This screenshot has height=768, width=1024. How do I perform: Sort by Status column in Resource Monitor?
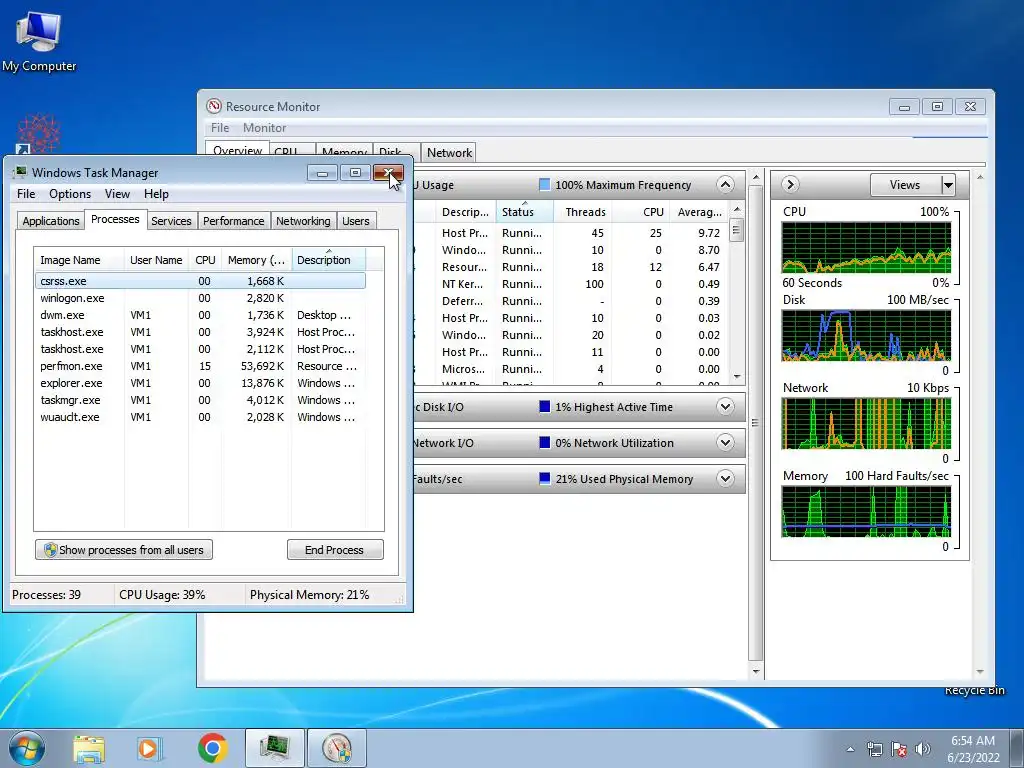(524, 212)
